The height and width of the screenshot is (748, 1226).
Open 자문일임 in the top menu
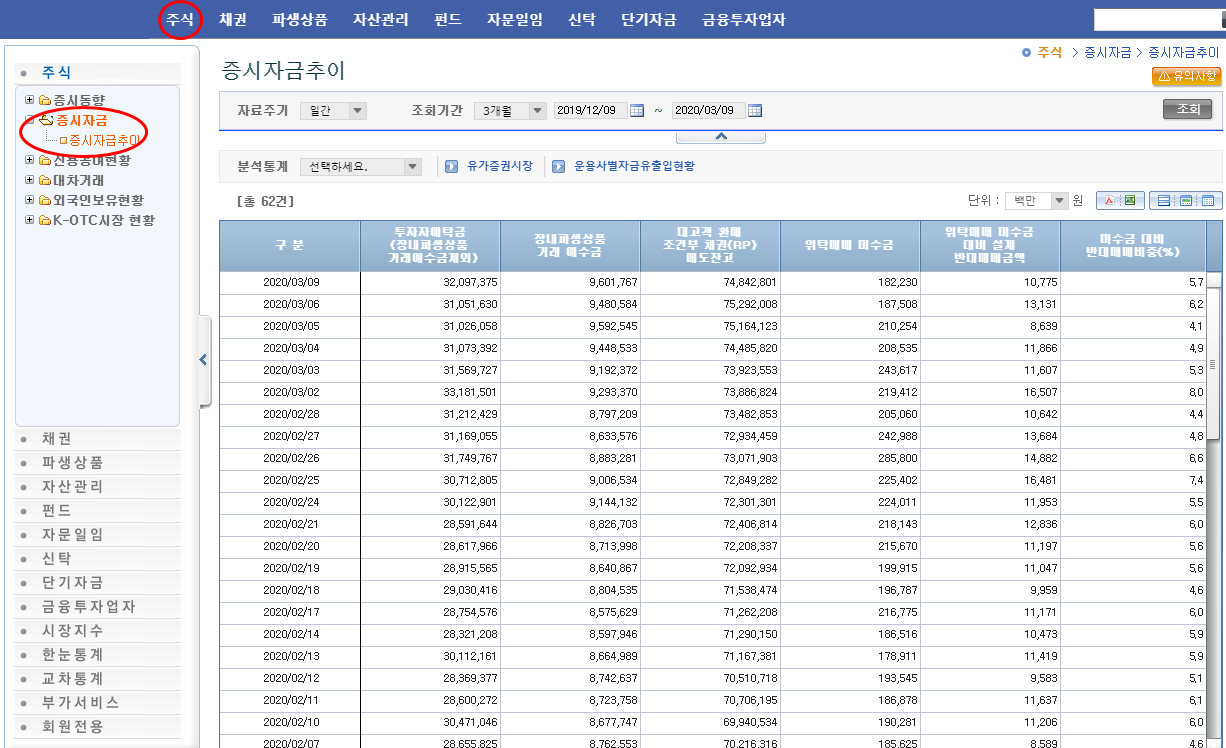click(514, 19)
